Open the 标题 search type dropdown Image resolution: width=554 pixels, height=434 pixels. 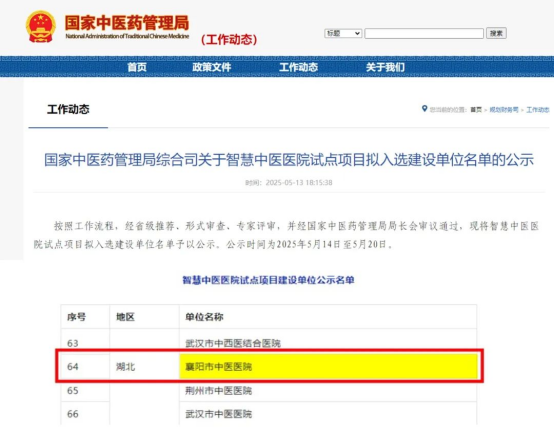point(343,33)
